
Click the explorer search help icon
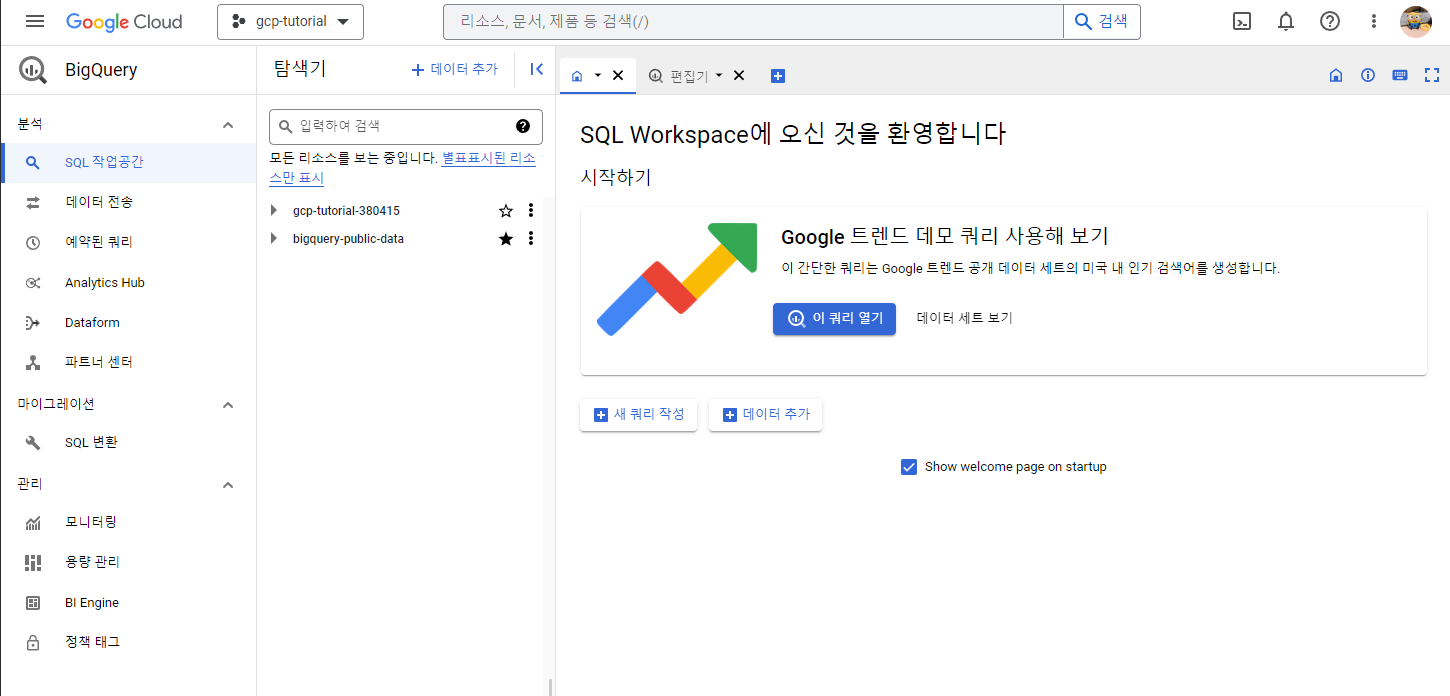[x=522, y=126]
